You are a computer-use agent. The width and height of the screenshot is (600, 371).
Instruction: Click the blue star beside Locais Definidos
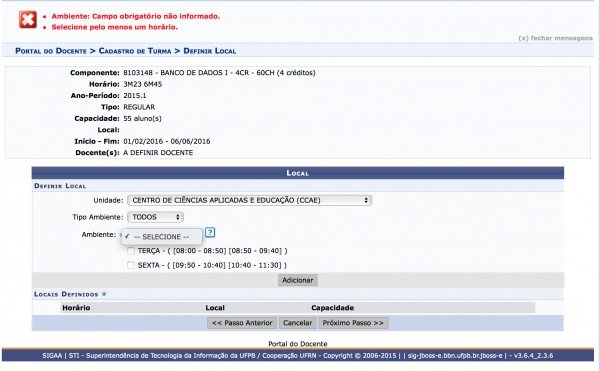[x=104, y=294]
